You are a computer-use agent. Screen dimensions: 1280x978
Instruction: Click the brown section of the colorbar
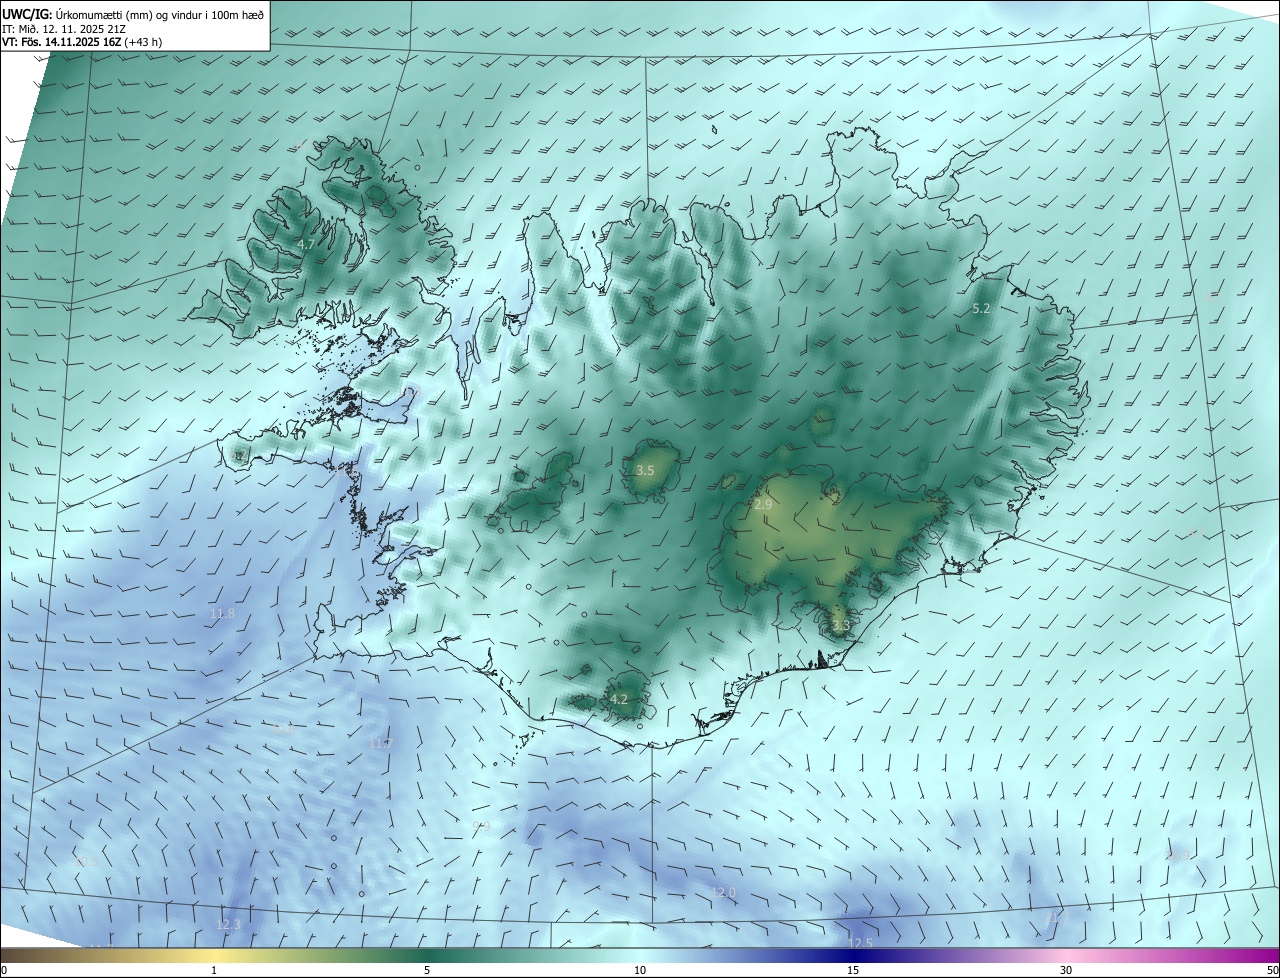coord(40,955)
